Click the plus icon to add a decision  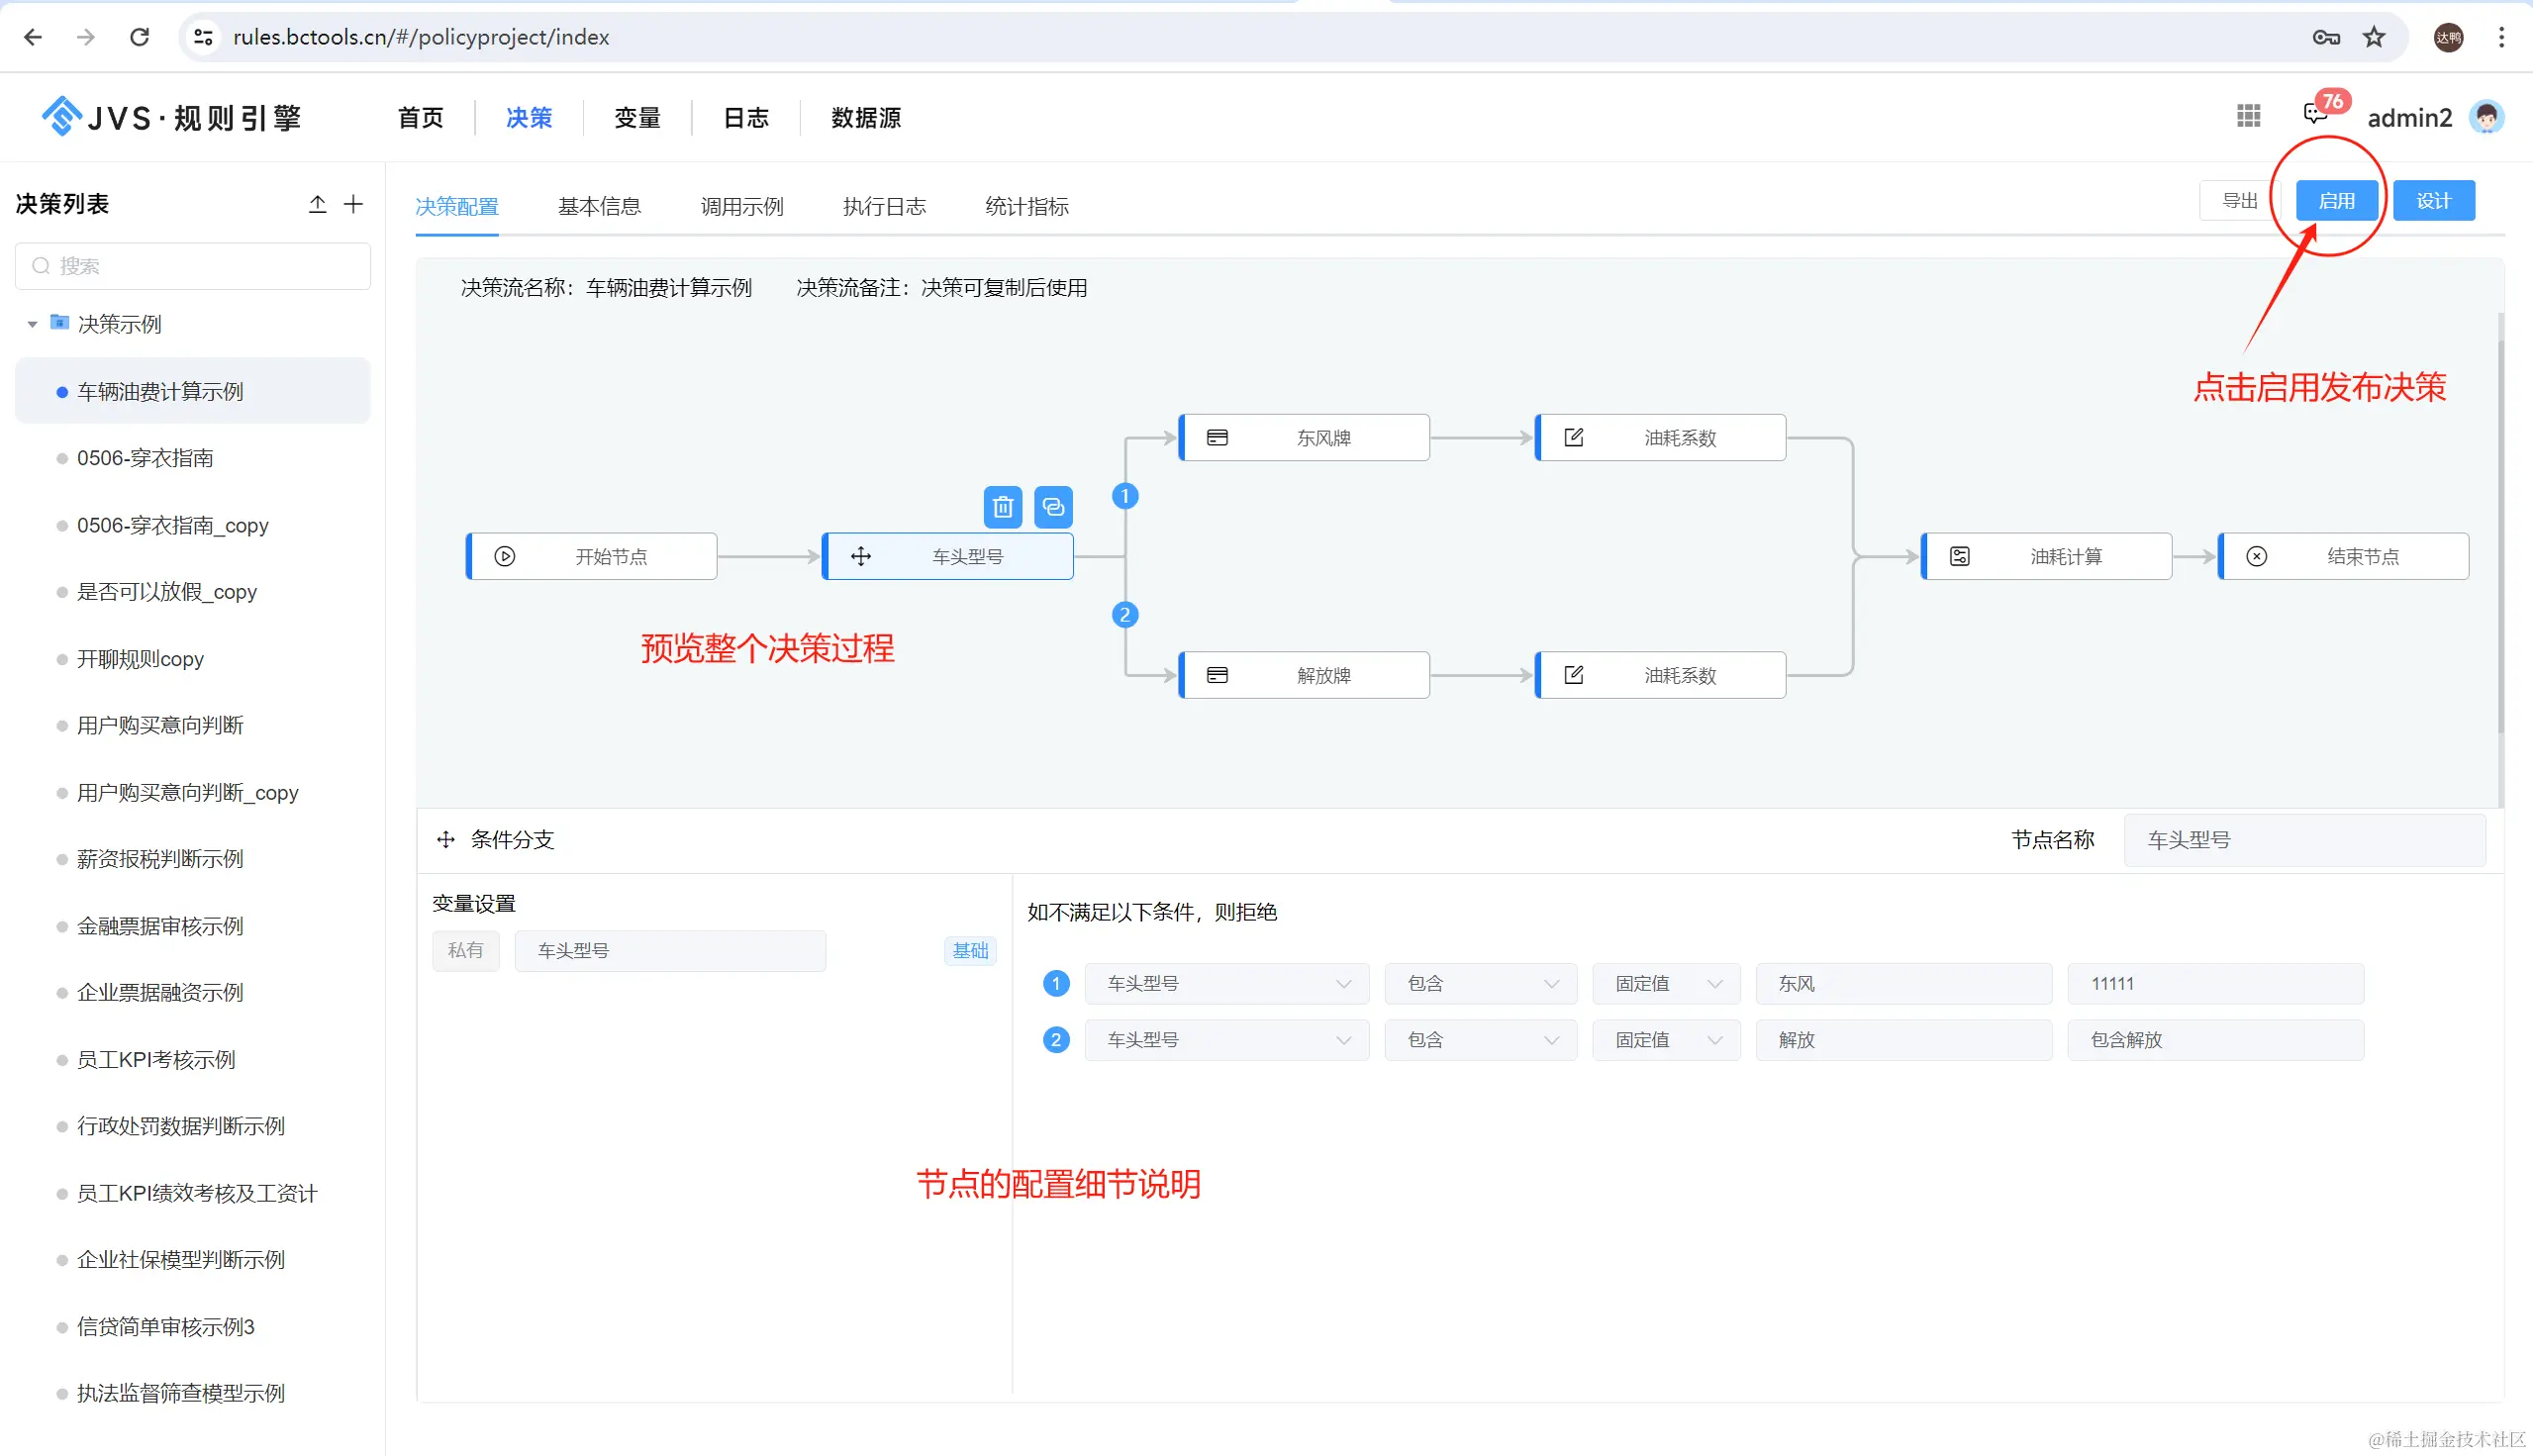tap(353, 204)
